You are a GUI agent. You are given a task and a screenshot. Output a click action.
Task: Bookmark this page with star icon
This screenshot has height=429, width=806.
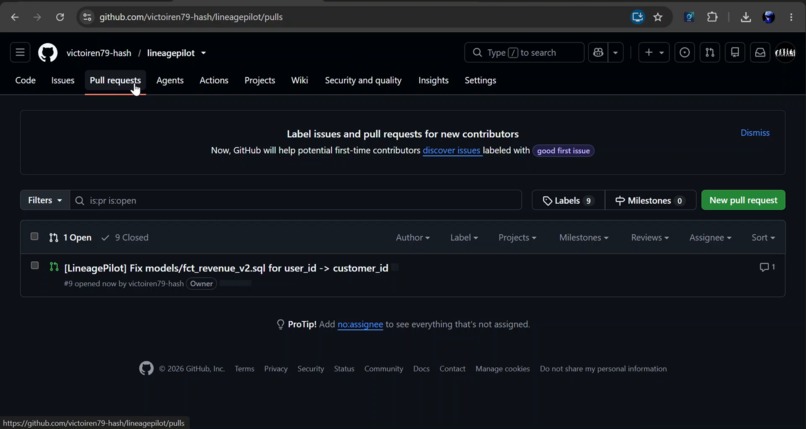point(658,17)
